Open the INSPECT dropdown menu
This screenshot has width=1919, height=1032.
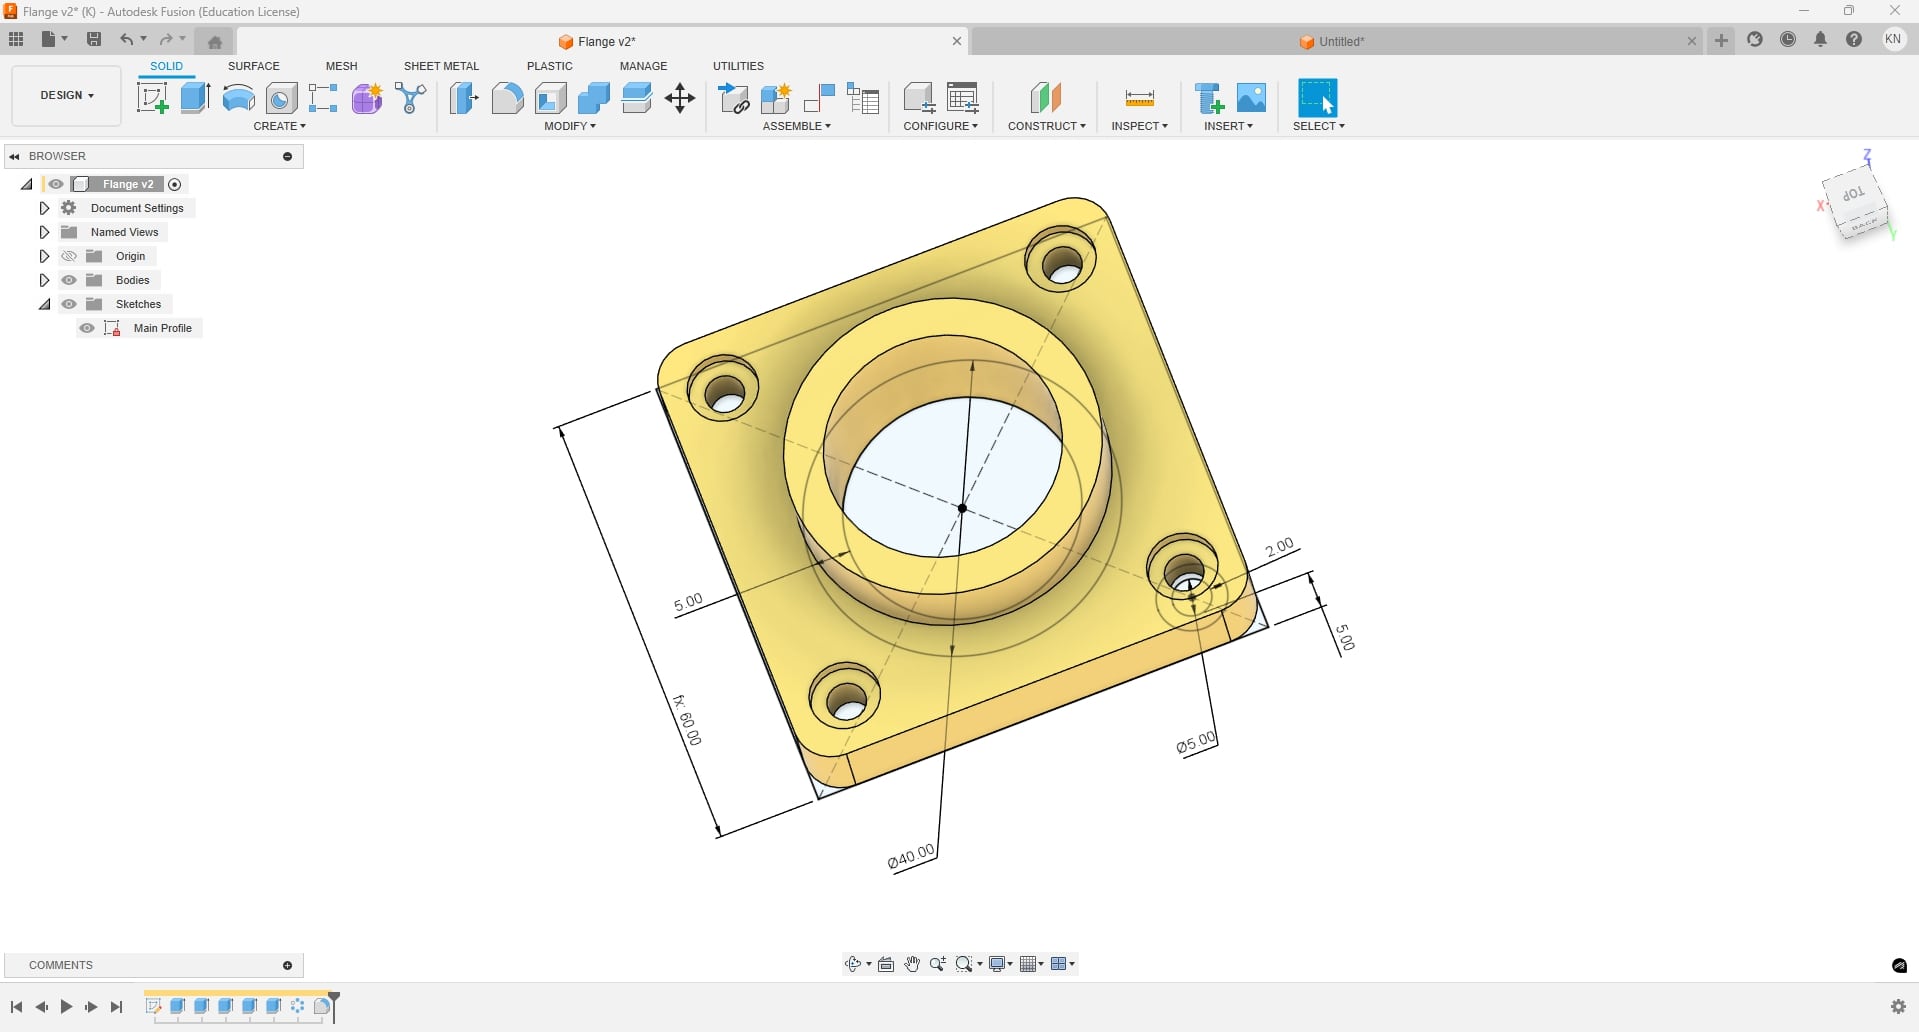(x=1140, y=126)
